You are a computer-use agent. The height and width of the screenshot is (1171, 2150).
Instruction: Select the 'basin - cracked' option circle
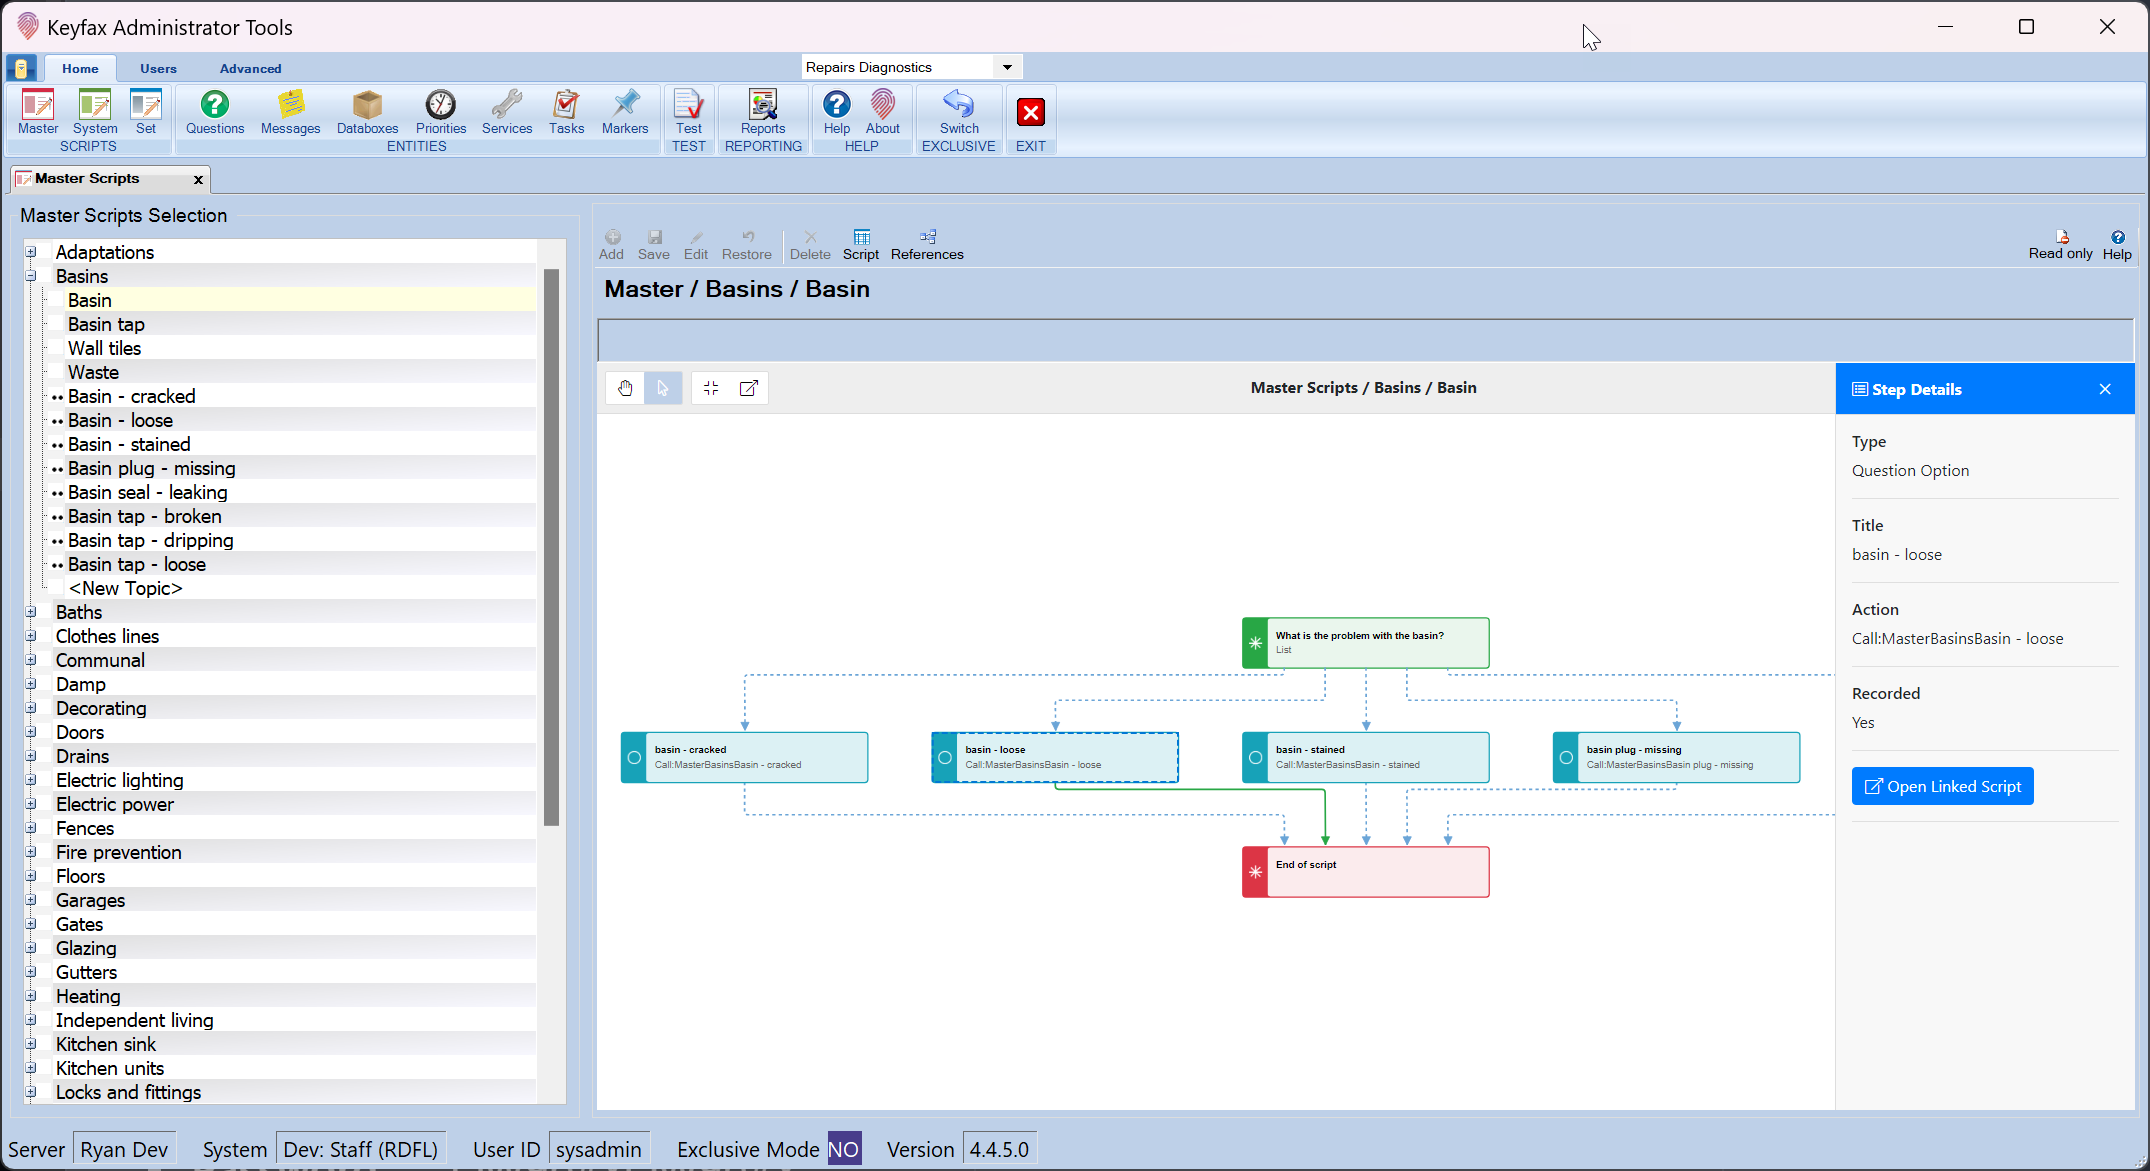634,758
